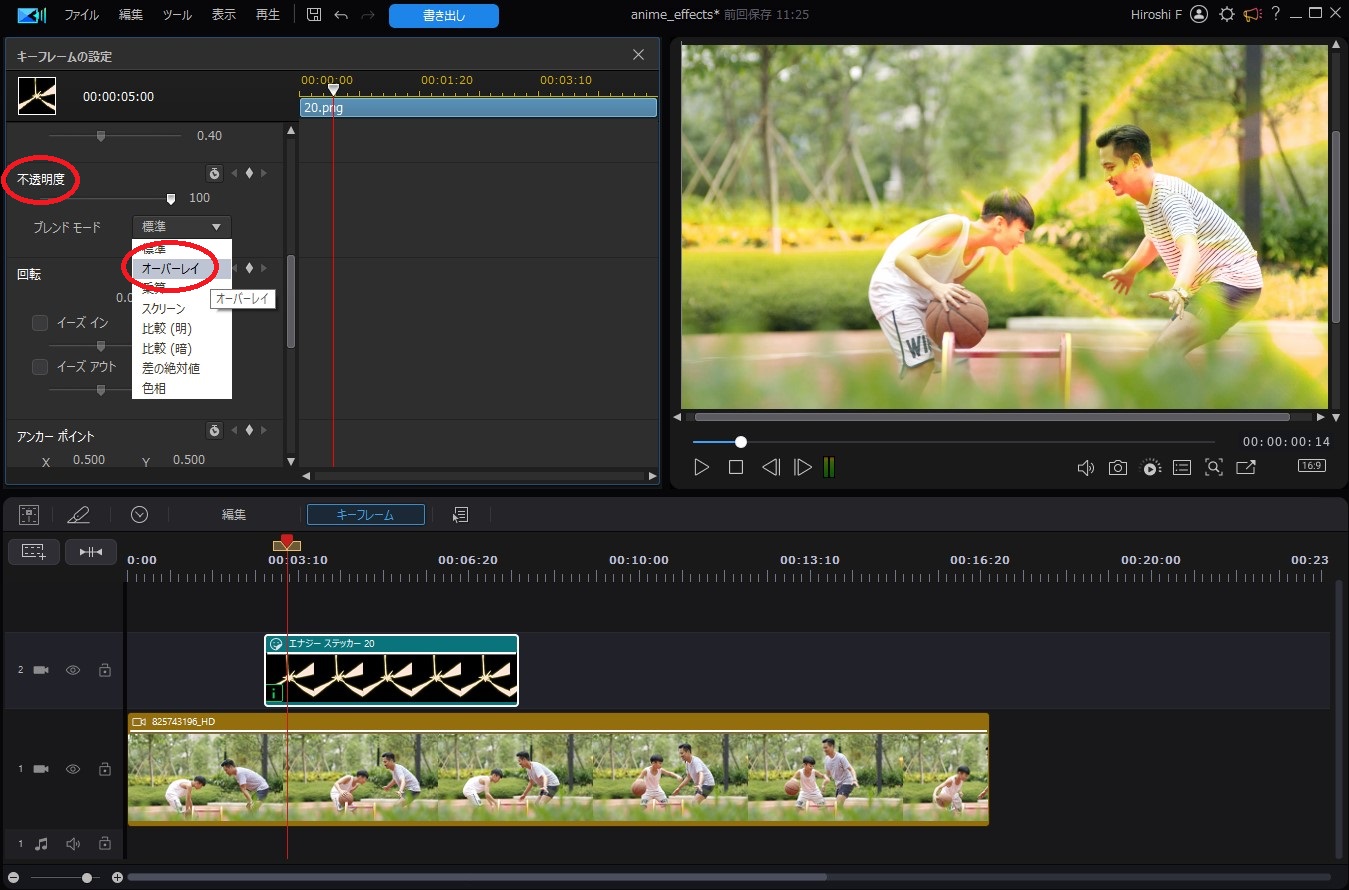Image resolution: width=1349 pixels, height=890 pixels.
Task: Open the settings gear in title bar
Action: (x=1227, y=14)
